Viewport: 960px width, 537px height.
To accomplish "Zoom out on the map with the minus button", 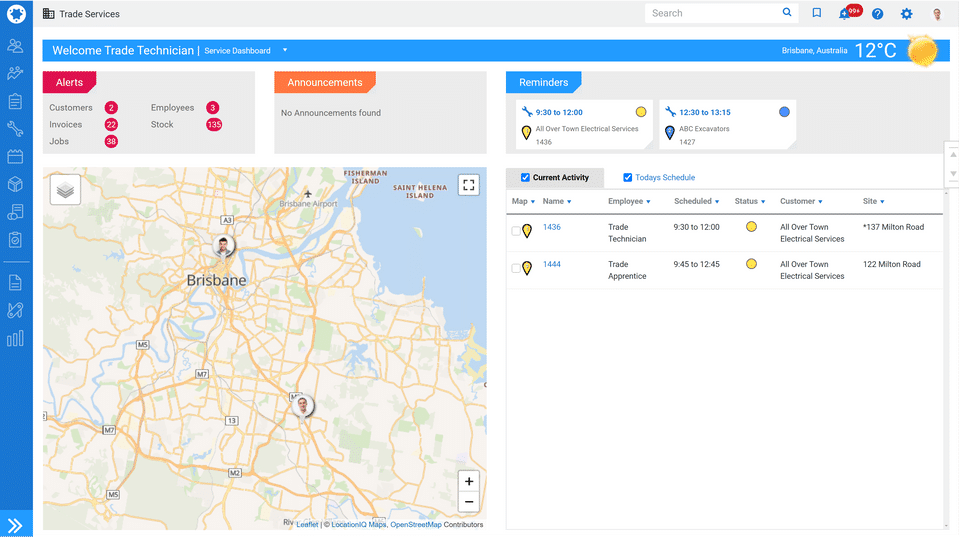I will (x=469, y=502).
